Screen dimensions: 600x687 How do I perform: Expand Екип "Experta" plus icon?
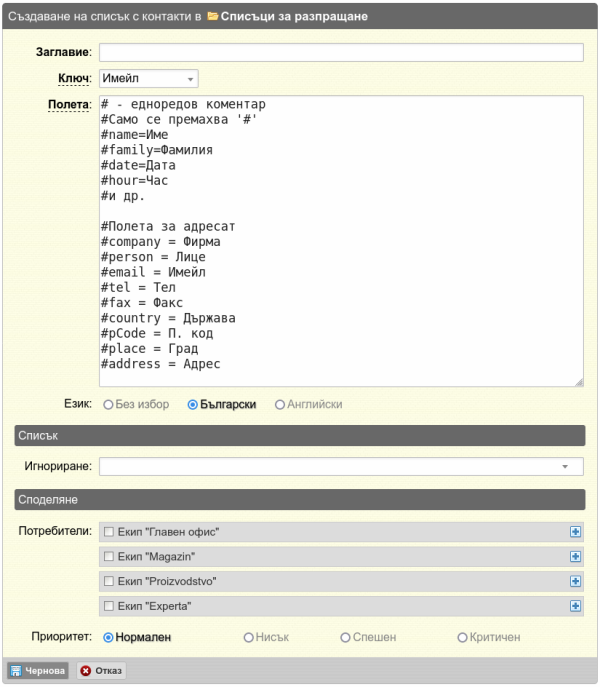pos(575,606)
